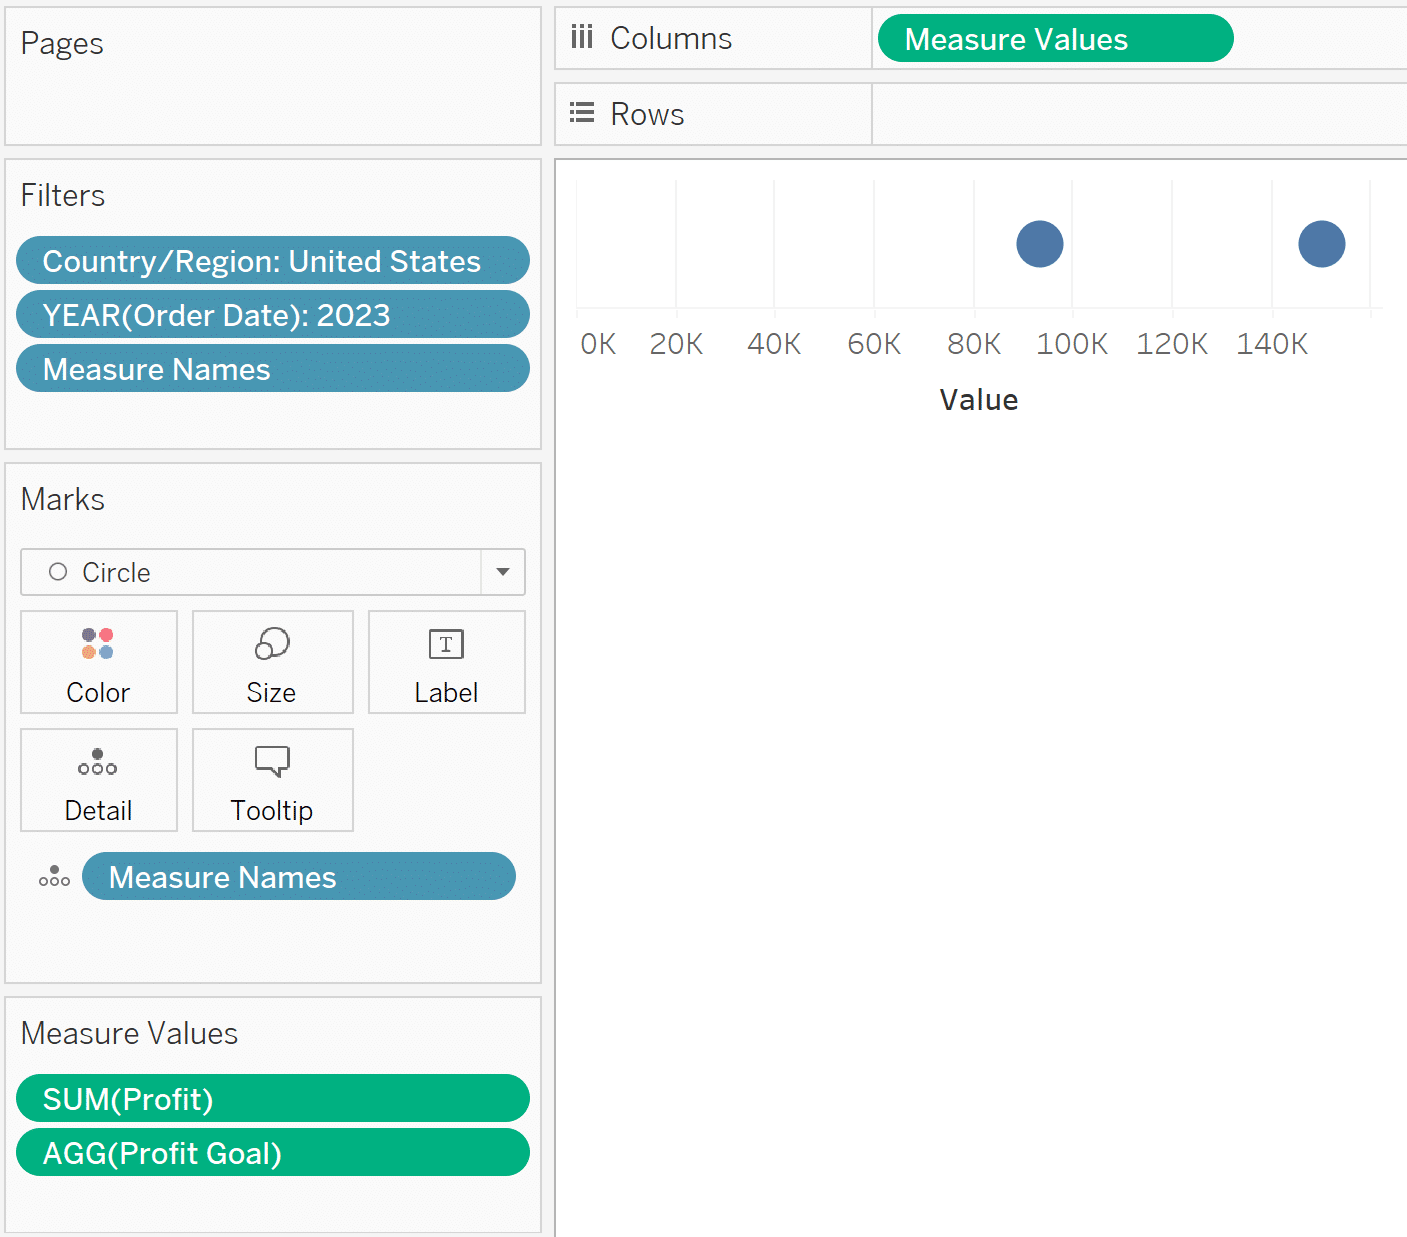Screen dimensions: 1407x1237
Task: Click the 40K axis tick label
Action: pos(774,344)
